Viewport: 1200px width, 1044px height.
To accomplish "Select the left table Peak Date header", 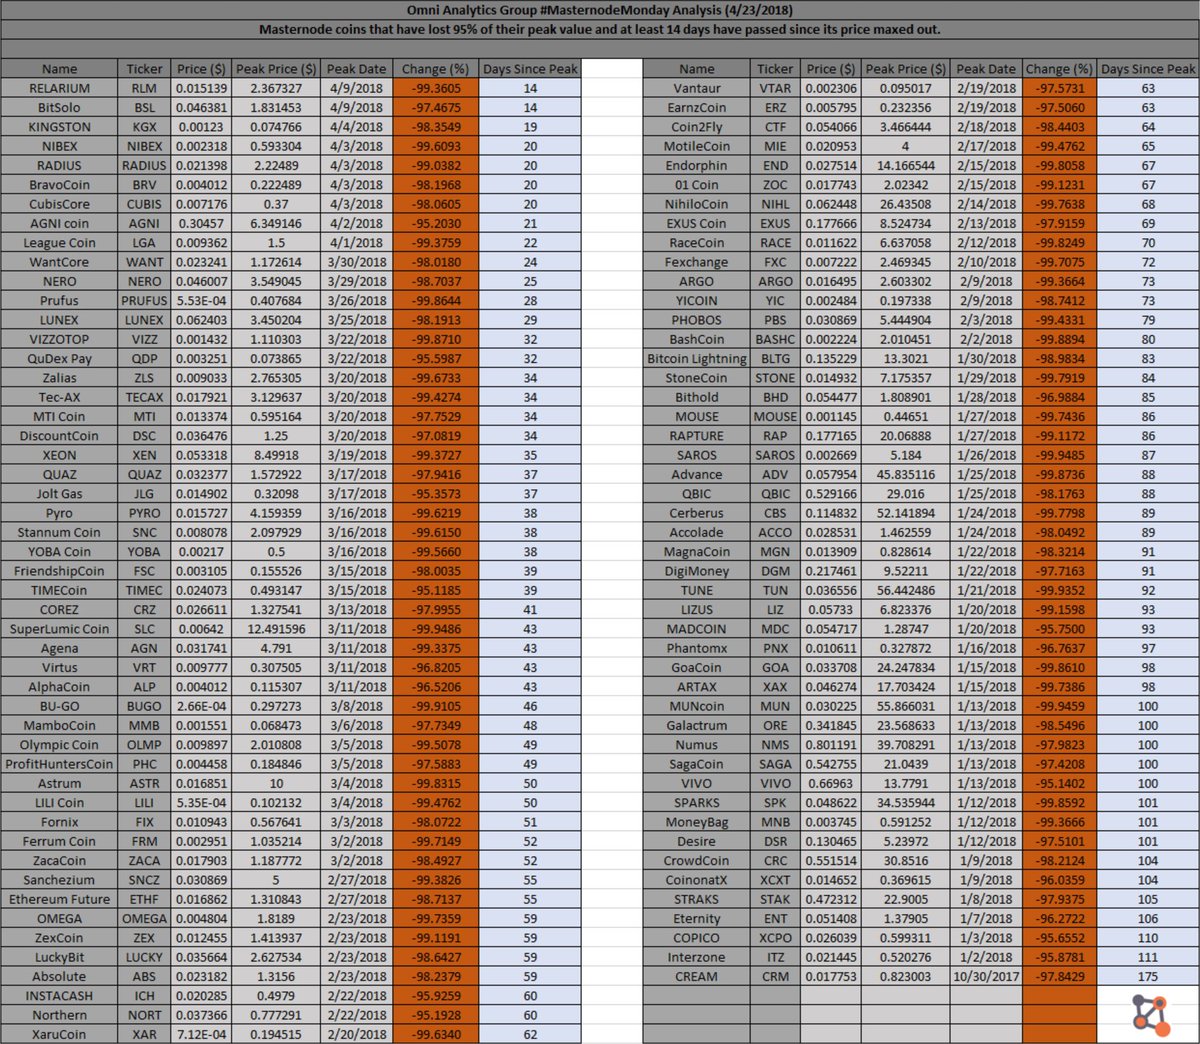I will point(356,69).
